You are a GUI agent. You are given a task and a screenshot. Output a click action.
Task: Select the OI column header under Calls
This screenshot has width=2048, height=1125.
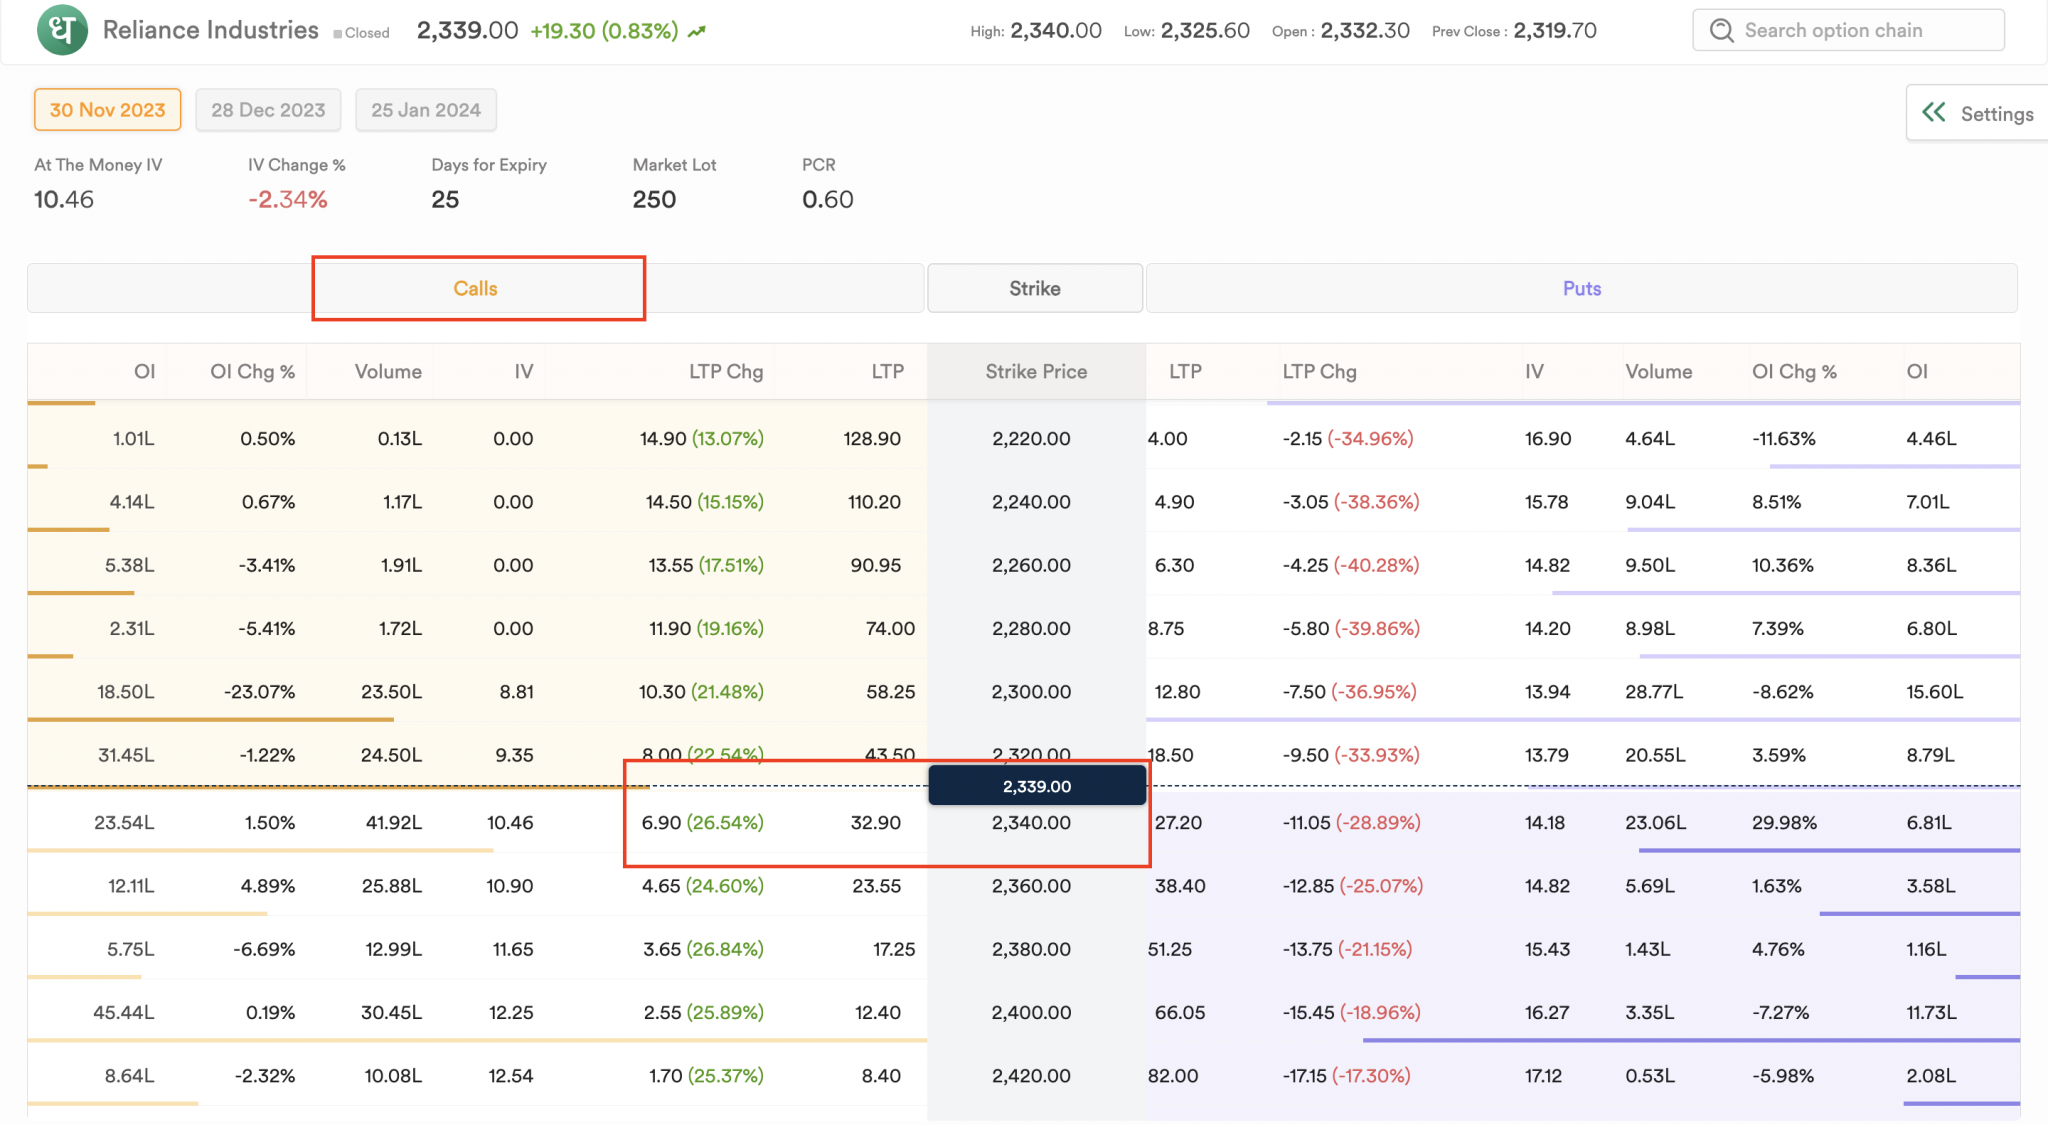144,371
